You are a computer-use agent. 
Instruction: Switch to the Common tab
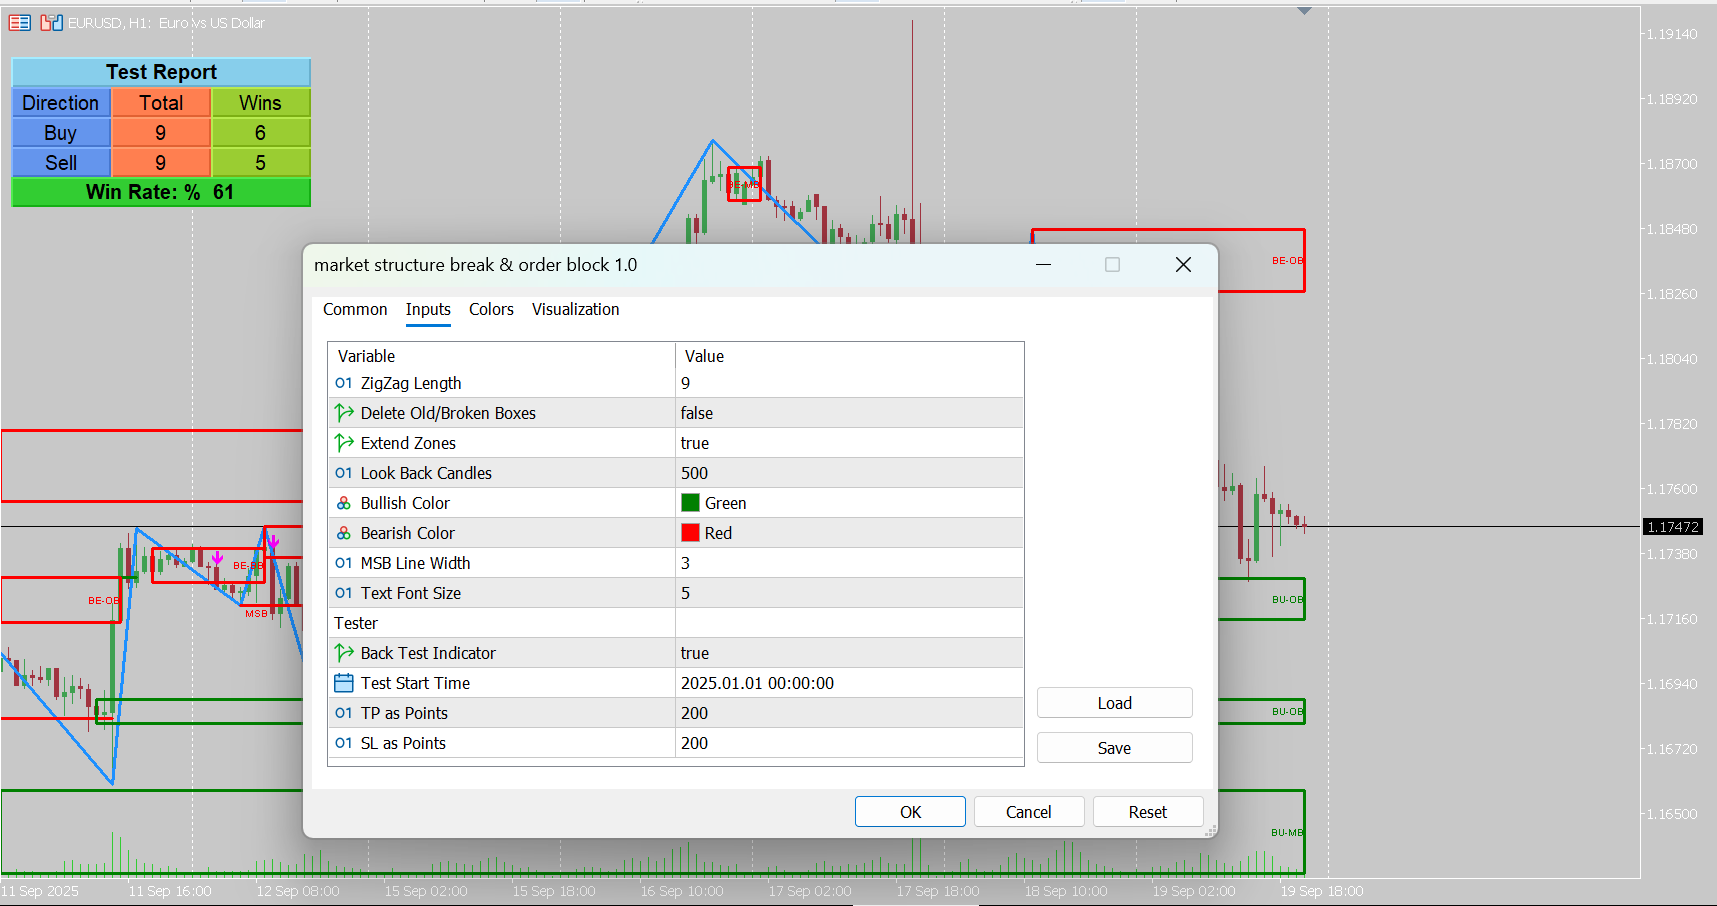pos(355,310)
